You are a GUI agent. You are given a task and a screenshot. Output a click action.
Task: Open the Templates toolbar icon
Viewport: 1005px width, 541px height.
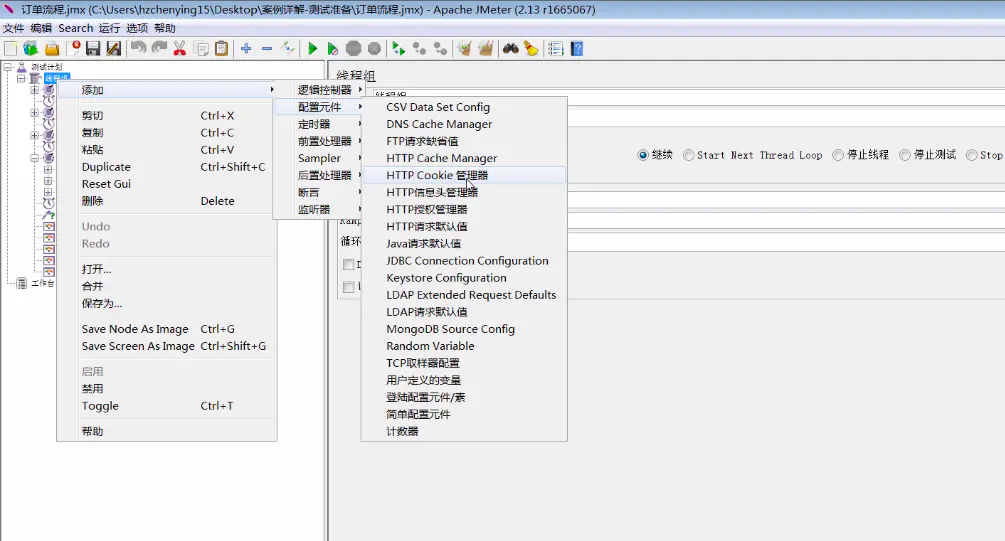pyautogui.click(x=31, y=49)
